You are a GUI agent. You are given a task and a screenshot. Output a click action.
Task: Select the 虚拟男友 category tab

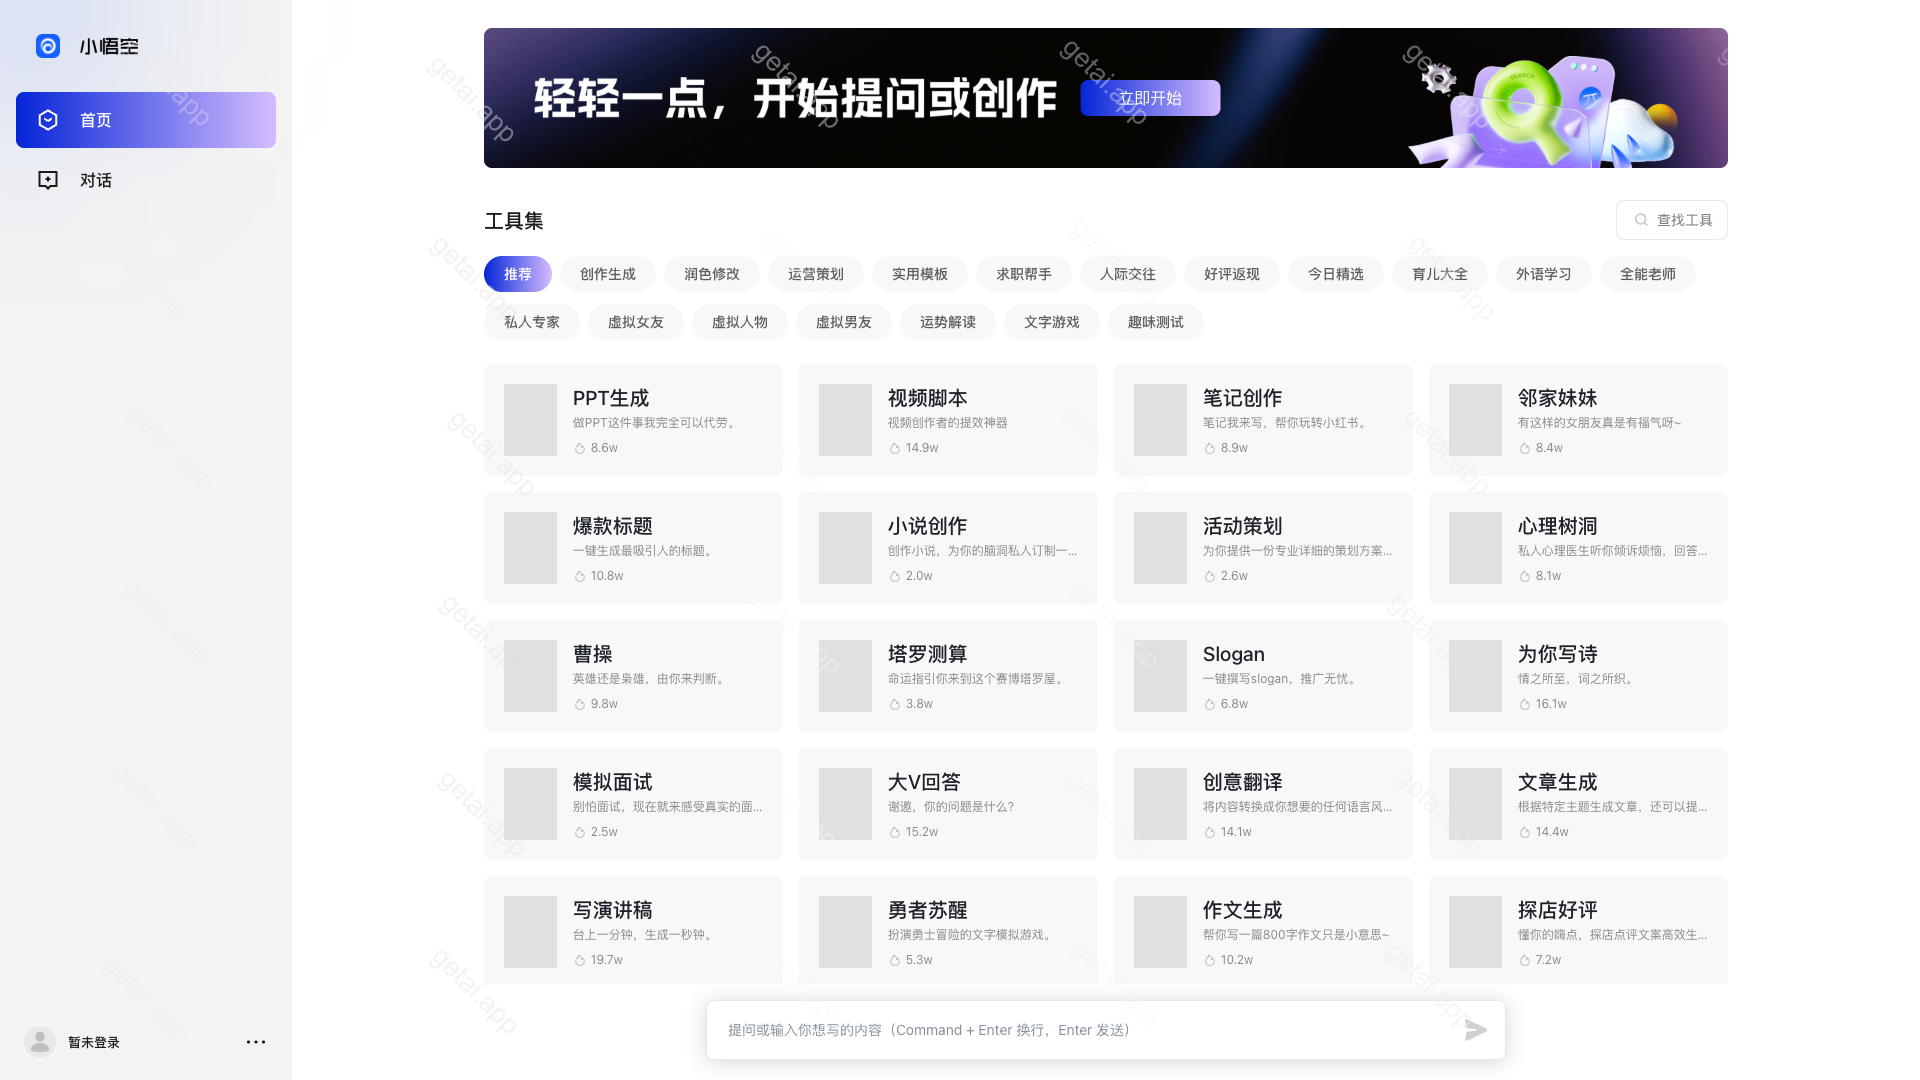click(844, 322)
